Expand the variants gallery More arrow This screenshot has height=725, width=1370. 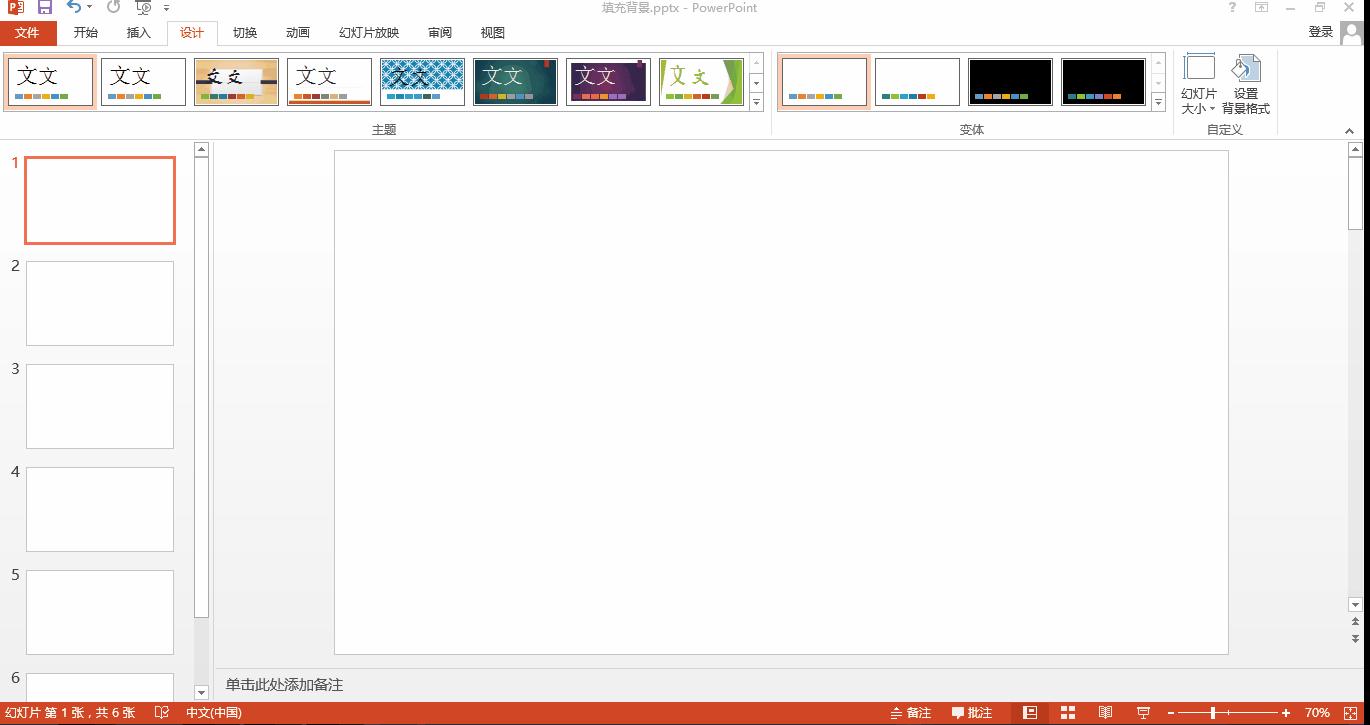pos(1158,102)
